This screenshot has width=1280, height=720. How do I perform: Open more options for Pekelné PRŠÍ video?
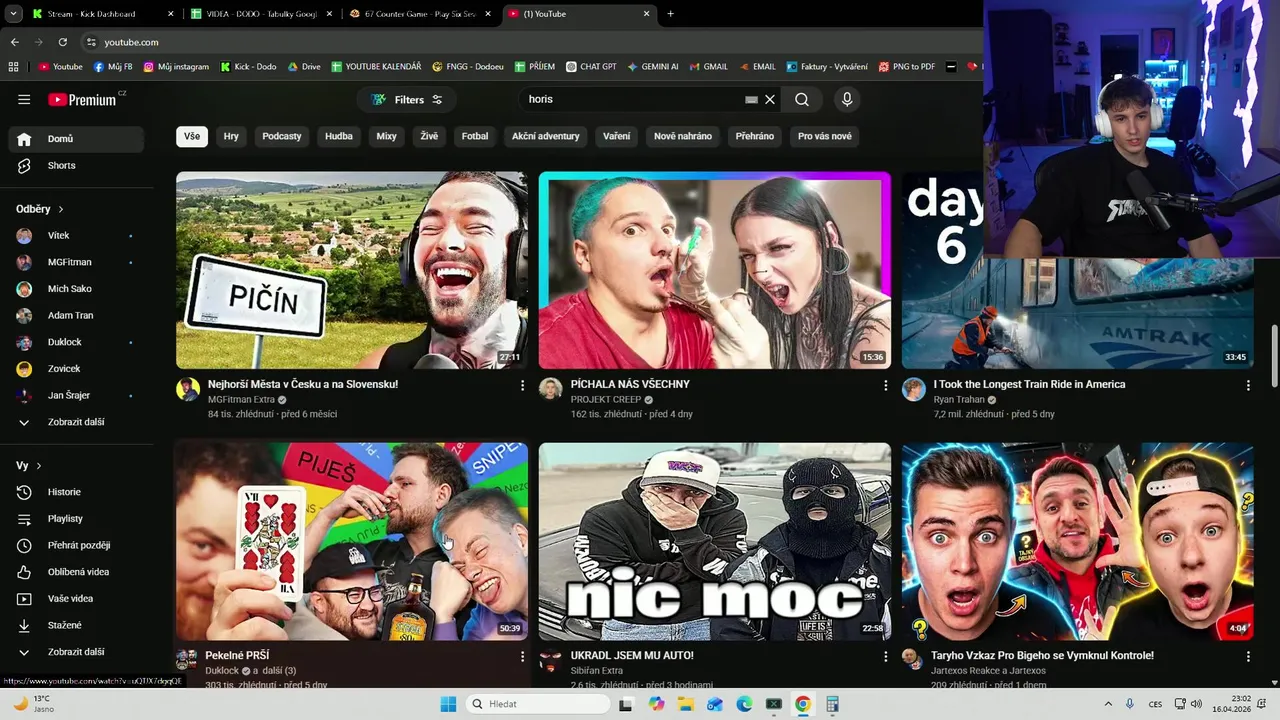[522, 656]
